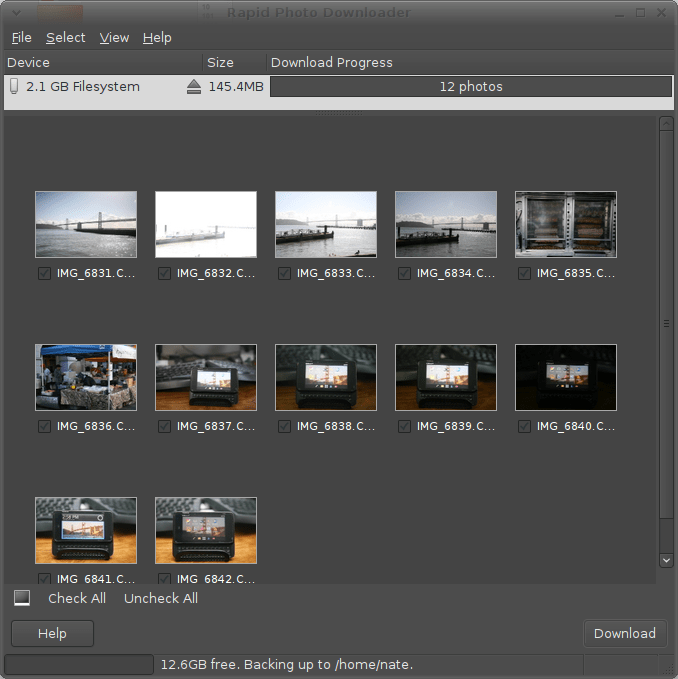This screenshot has width=678, height=679.
Task: Click the 145.4MB size value
Action: point(236,87)
